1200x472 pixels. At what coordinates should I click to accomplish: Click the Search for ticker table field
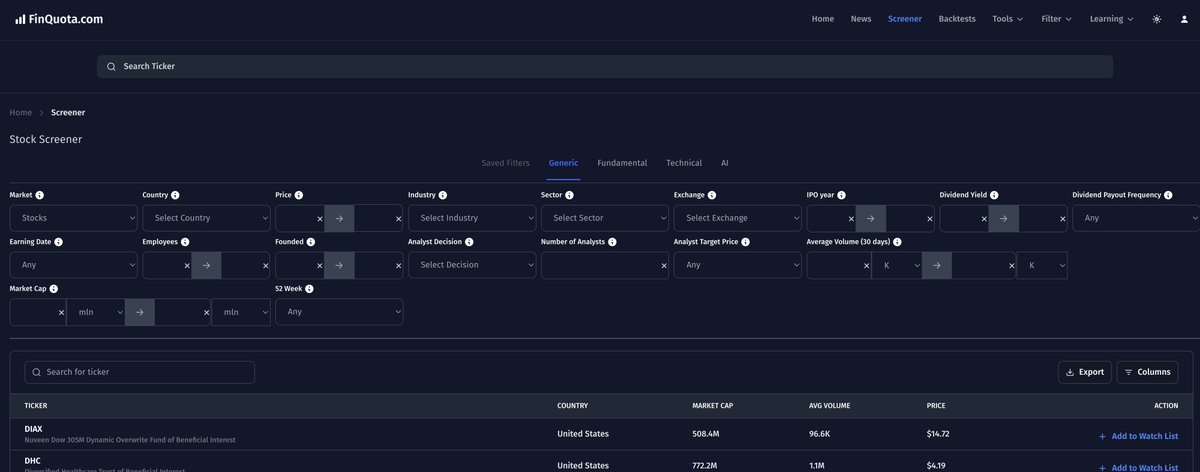140,372
